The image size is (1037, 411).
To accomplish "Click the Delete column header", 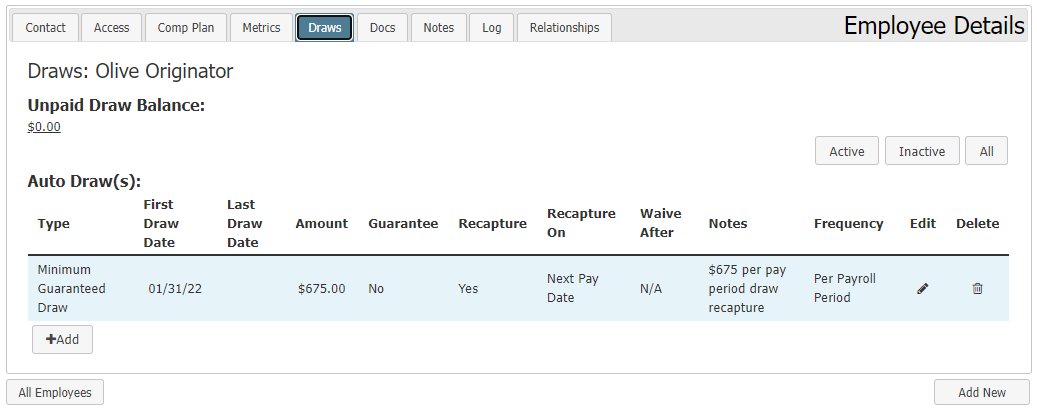I will (x=977, y=224).
